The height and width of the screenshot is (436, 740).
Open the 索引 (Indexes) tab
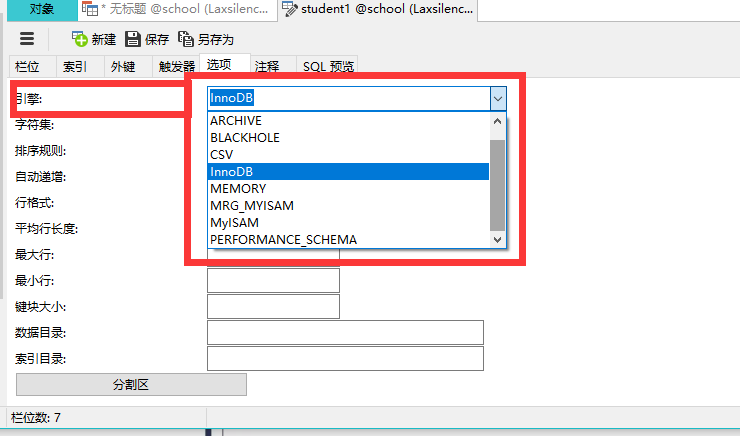point(75,67)
